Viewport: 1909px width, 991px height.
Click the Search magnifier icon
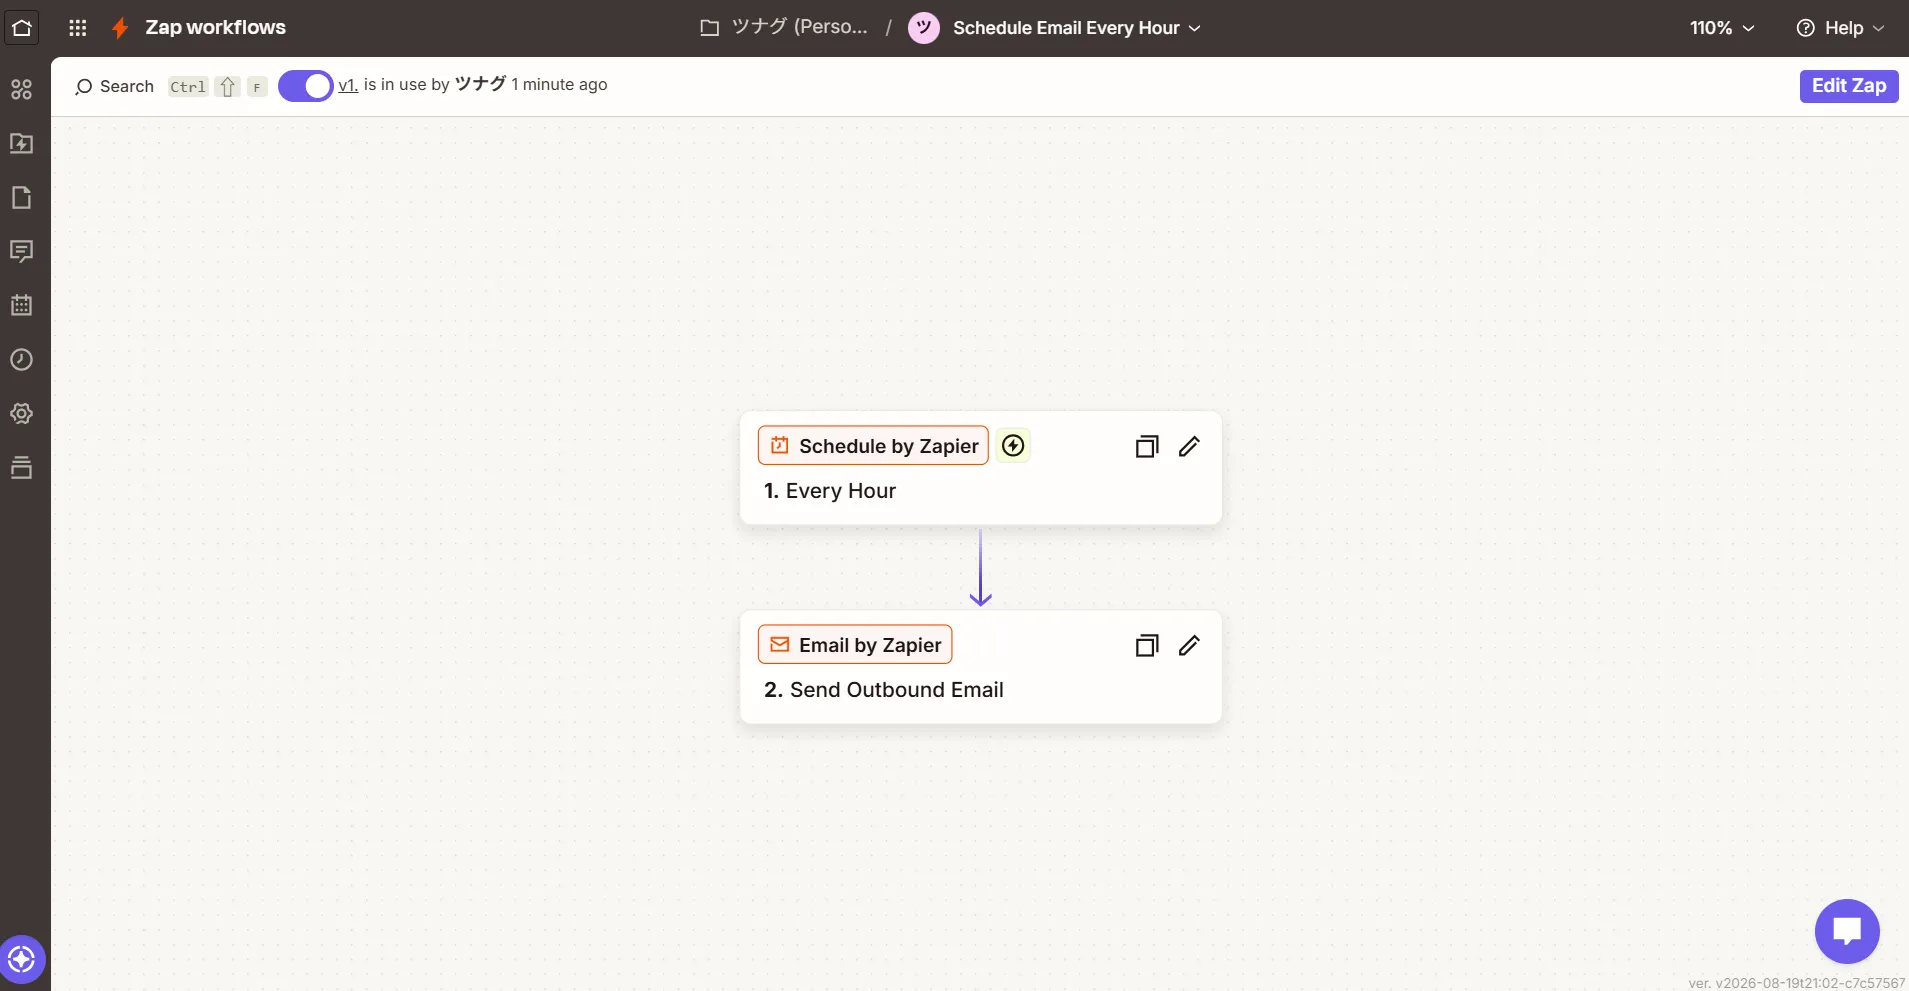84,87
